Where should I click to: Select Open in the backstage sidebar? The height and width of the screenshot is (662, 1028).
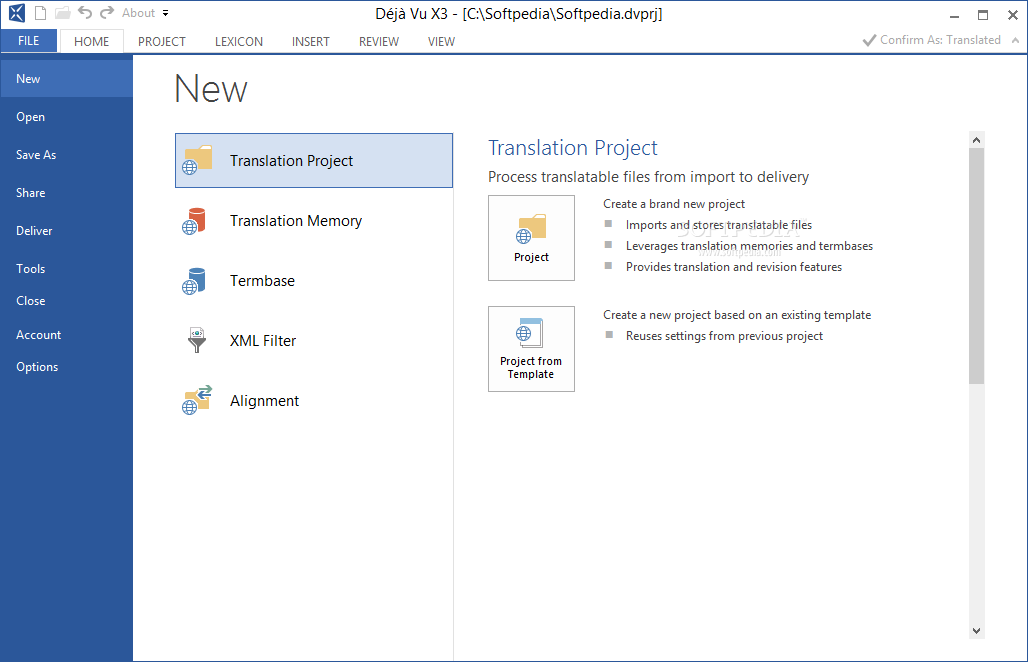coord(66,117)
